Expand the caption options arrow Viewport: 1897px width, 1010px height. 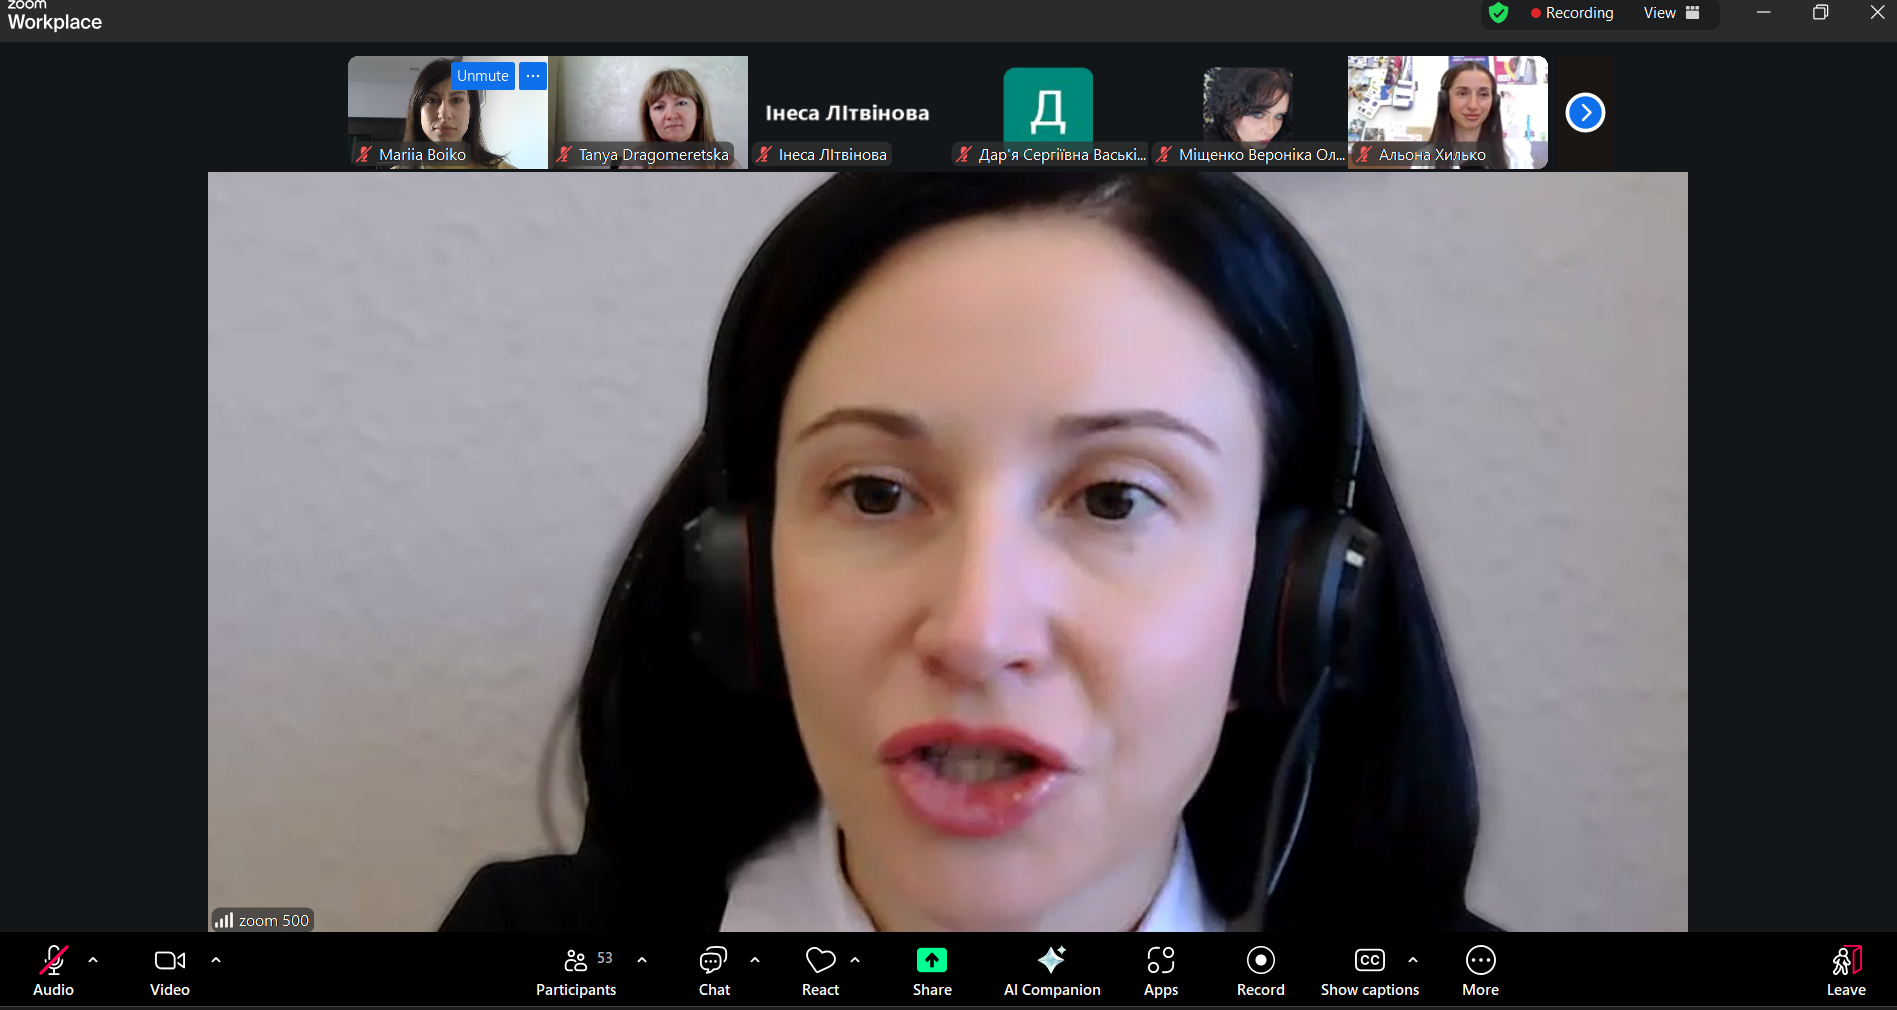coord(1413,960)
